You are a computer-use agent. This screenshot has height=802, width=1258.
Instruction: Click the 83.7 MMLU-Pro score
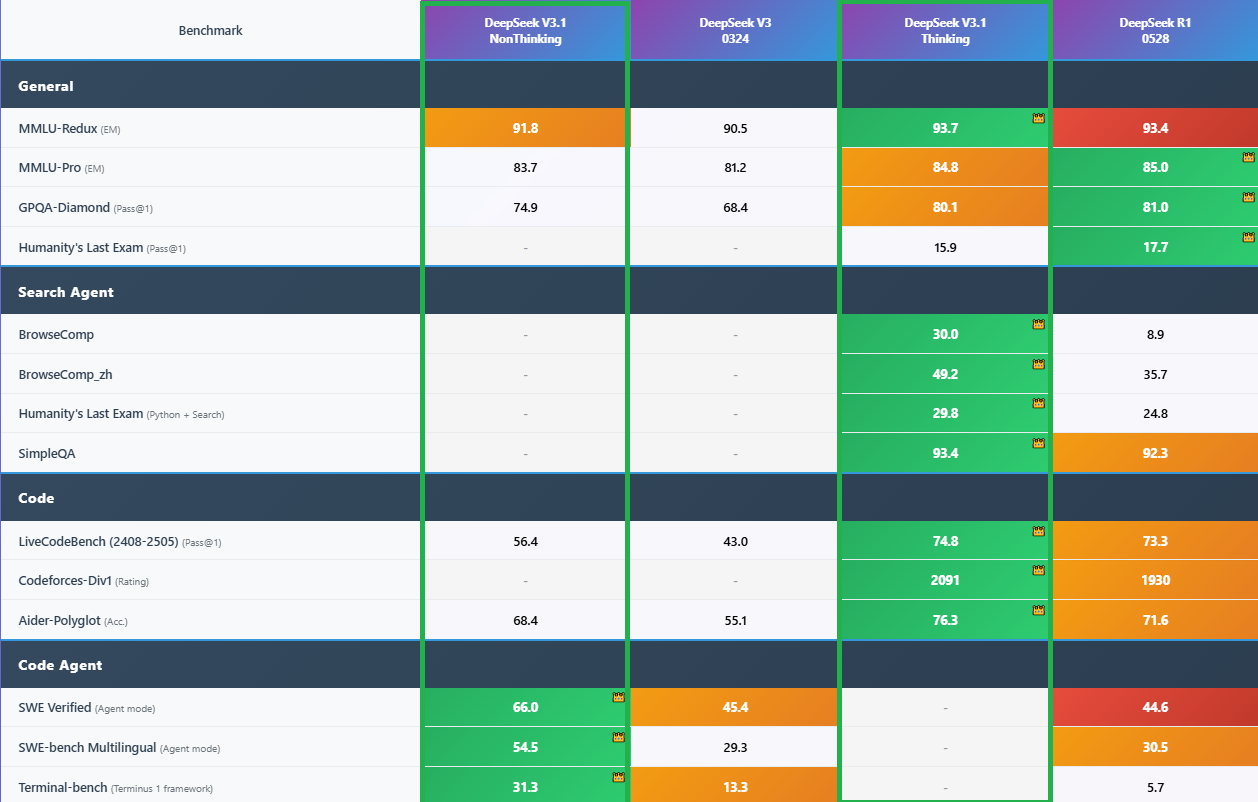coord(525,168)
